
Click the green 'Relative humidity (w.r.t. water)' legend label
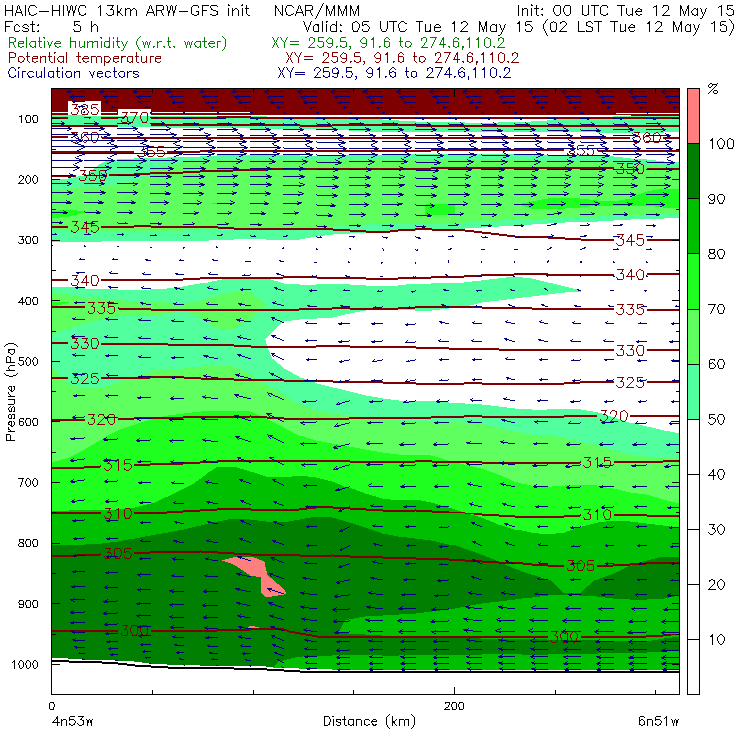click(x=118, y=43)
